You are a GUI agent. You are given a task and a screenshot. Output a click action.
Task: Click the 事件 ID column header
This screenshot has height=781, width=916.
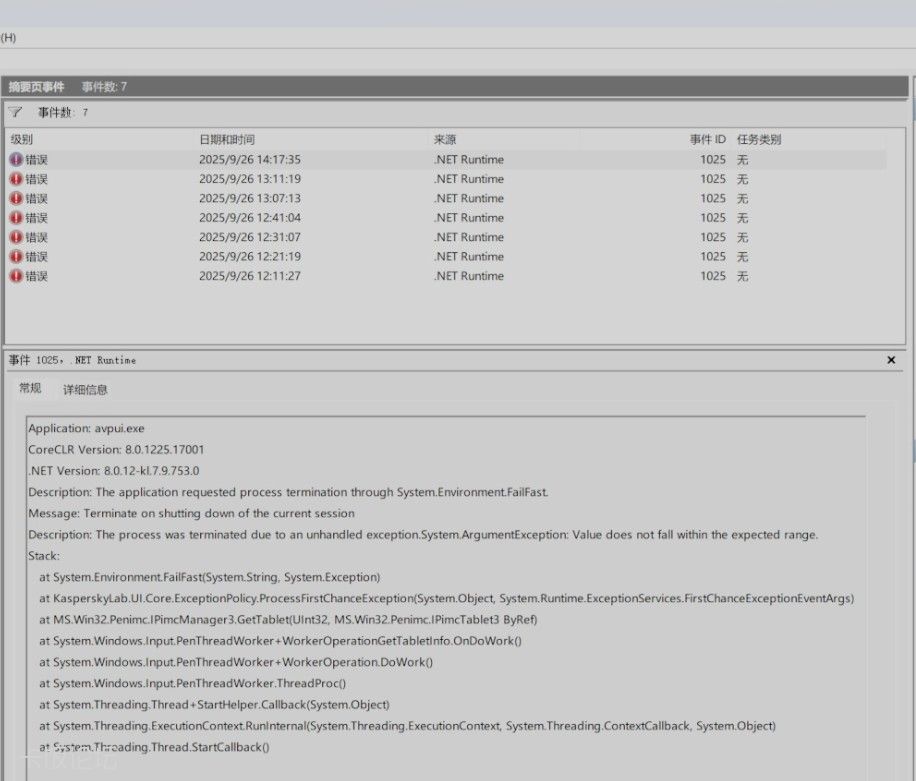click(707, 140)
